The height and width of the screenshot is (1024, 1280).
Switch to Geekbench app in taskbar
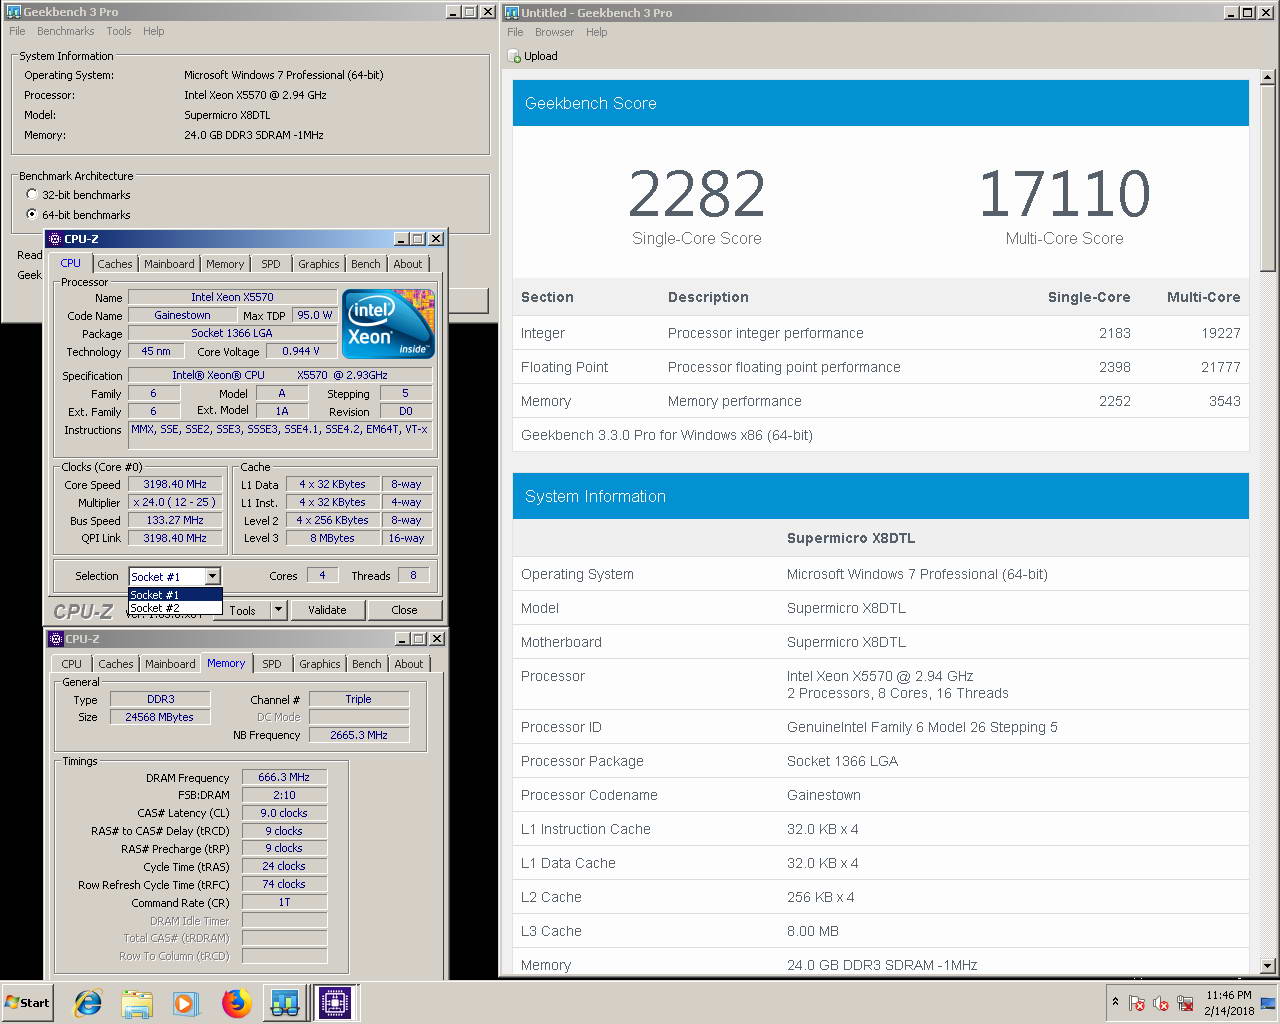click(285, 1003)
